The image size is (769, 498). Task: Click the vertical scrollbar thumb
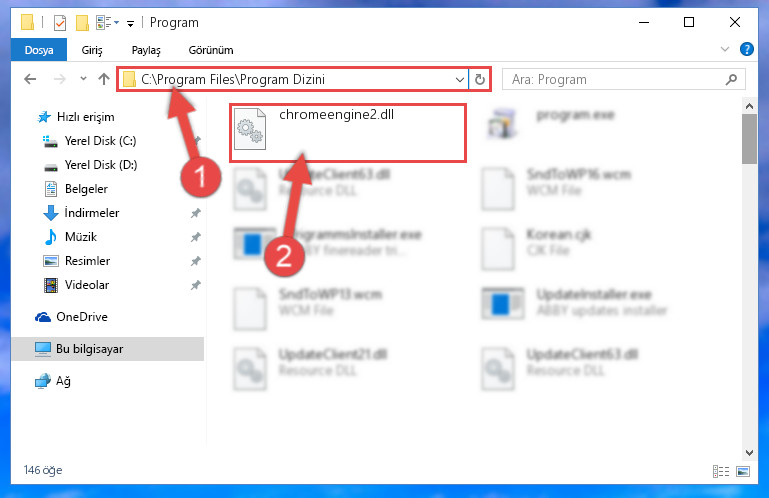[749, 139]
